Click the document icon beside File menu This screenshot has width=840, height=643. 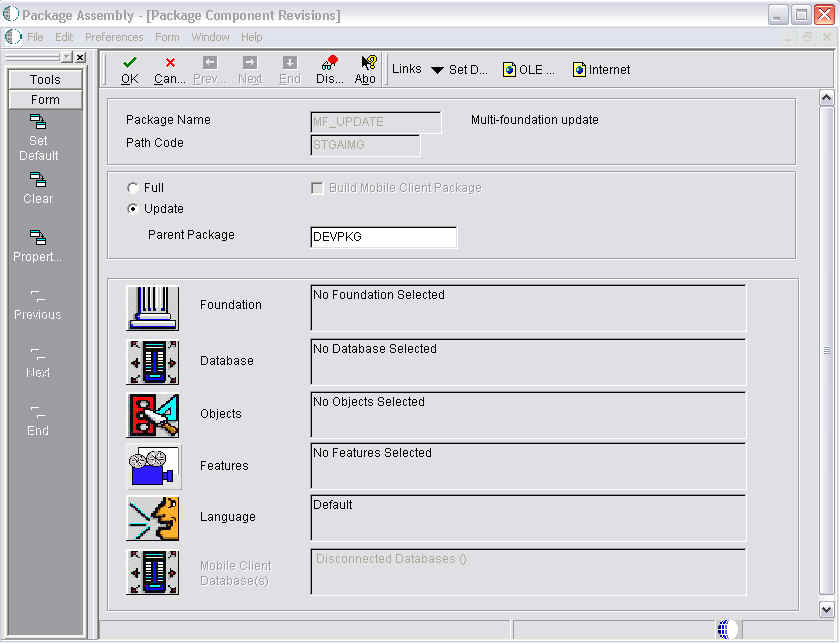[x=13, y=37]
